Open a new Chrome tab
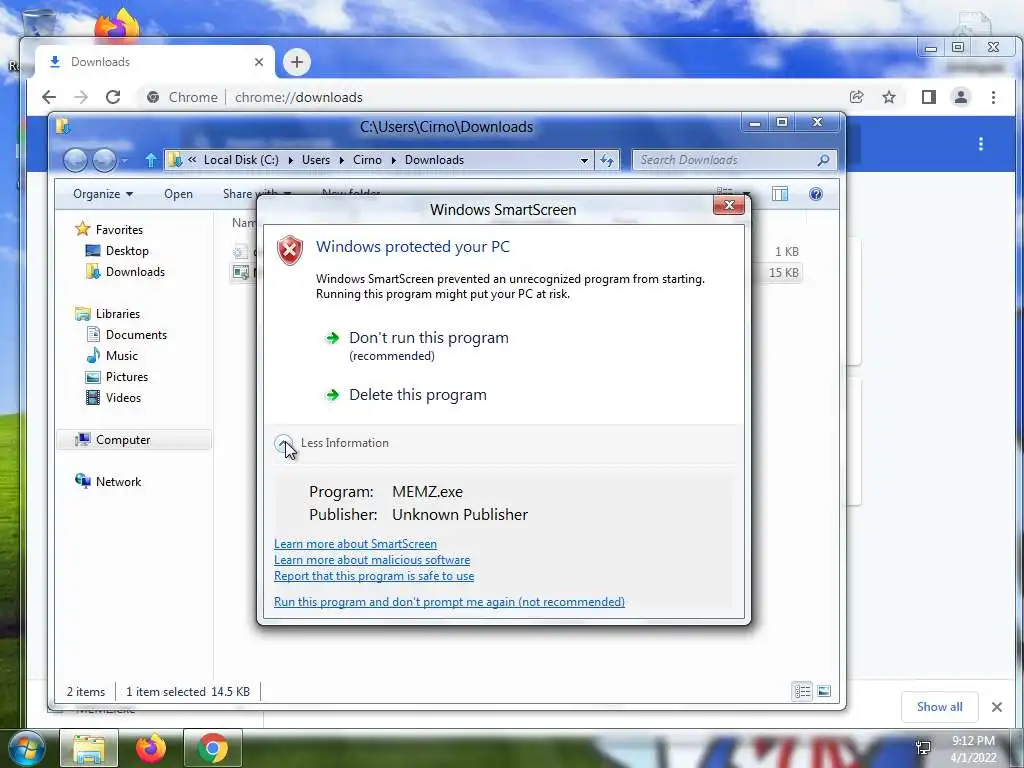The image size is (1024, 768). [296, 62]
